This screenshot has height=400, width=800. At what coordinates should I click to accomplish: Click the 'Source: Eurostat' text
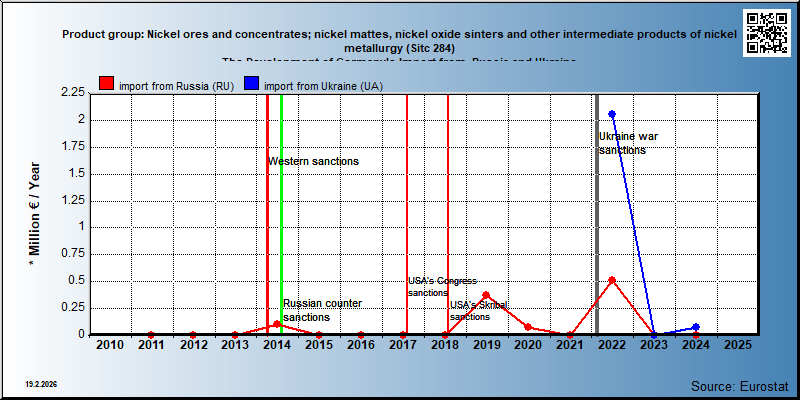tap(740, 386)
